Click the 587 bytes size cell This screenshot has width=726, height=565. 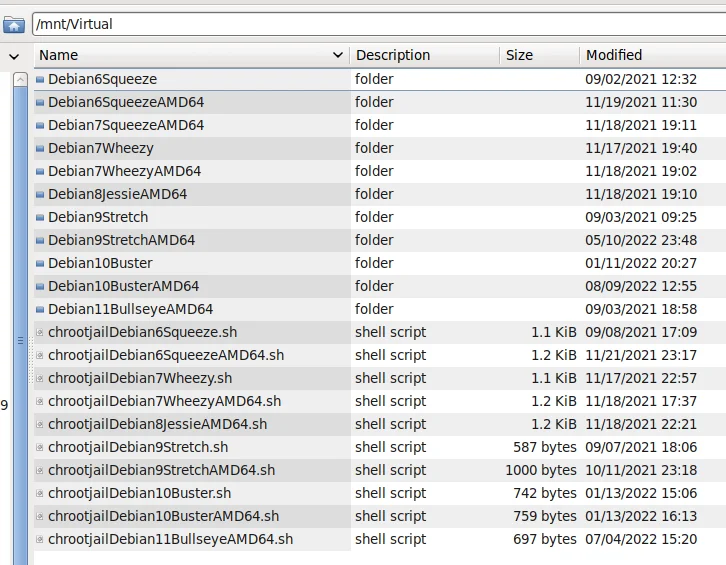pyautogui.click(x=545, y=447)
